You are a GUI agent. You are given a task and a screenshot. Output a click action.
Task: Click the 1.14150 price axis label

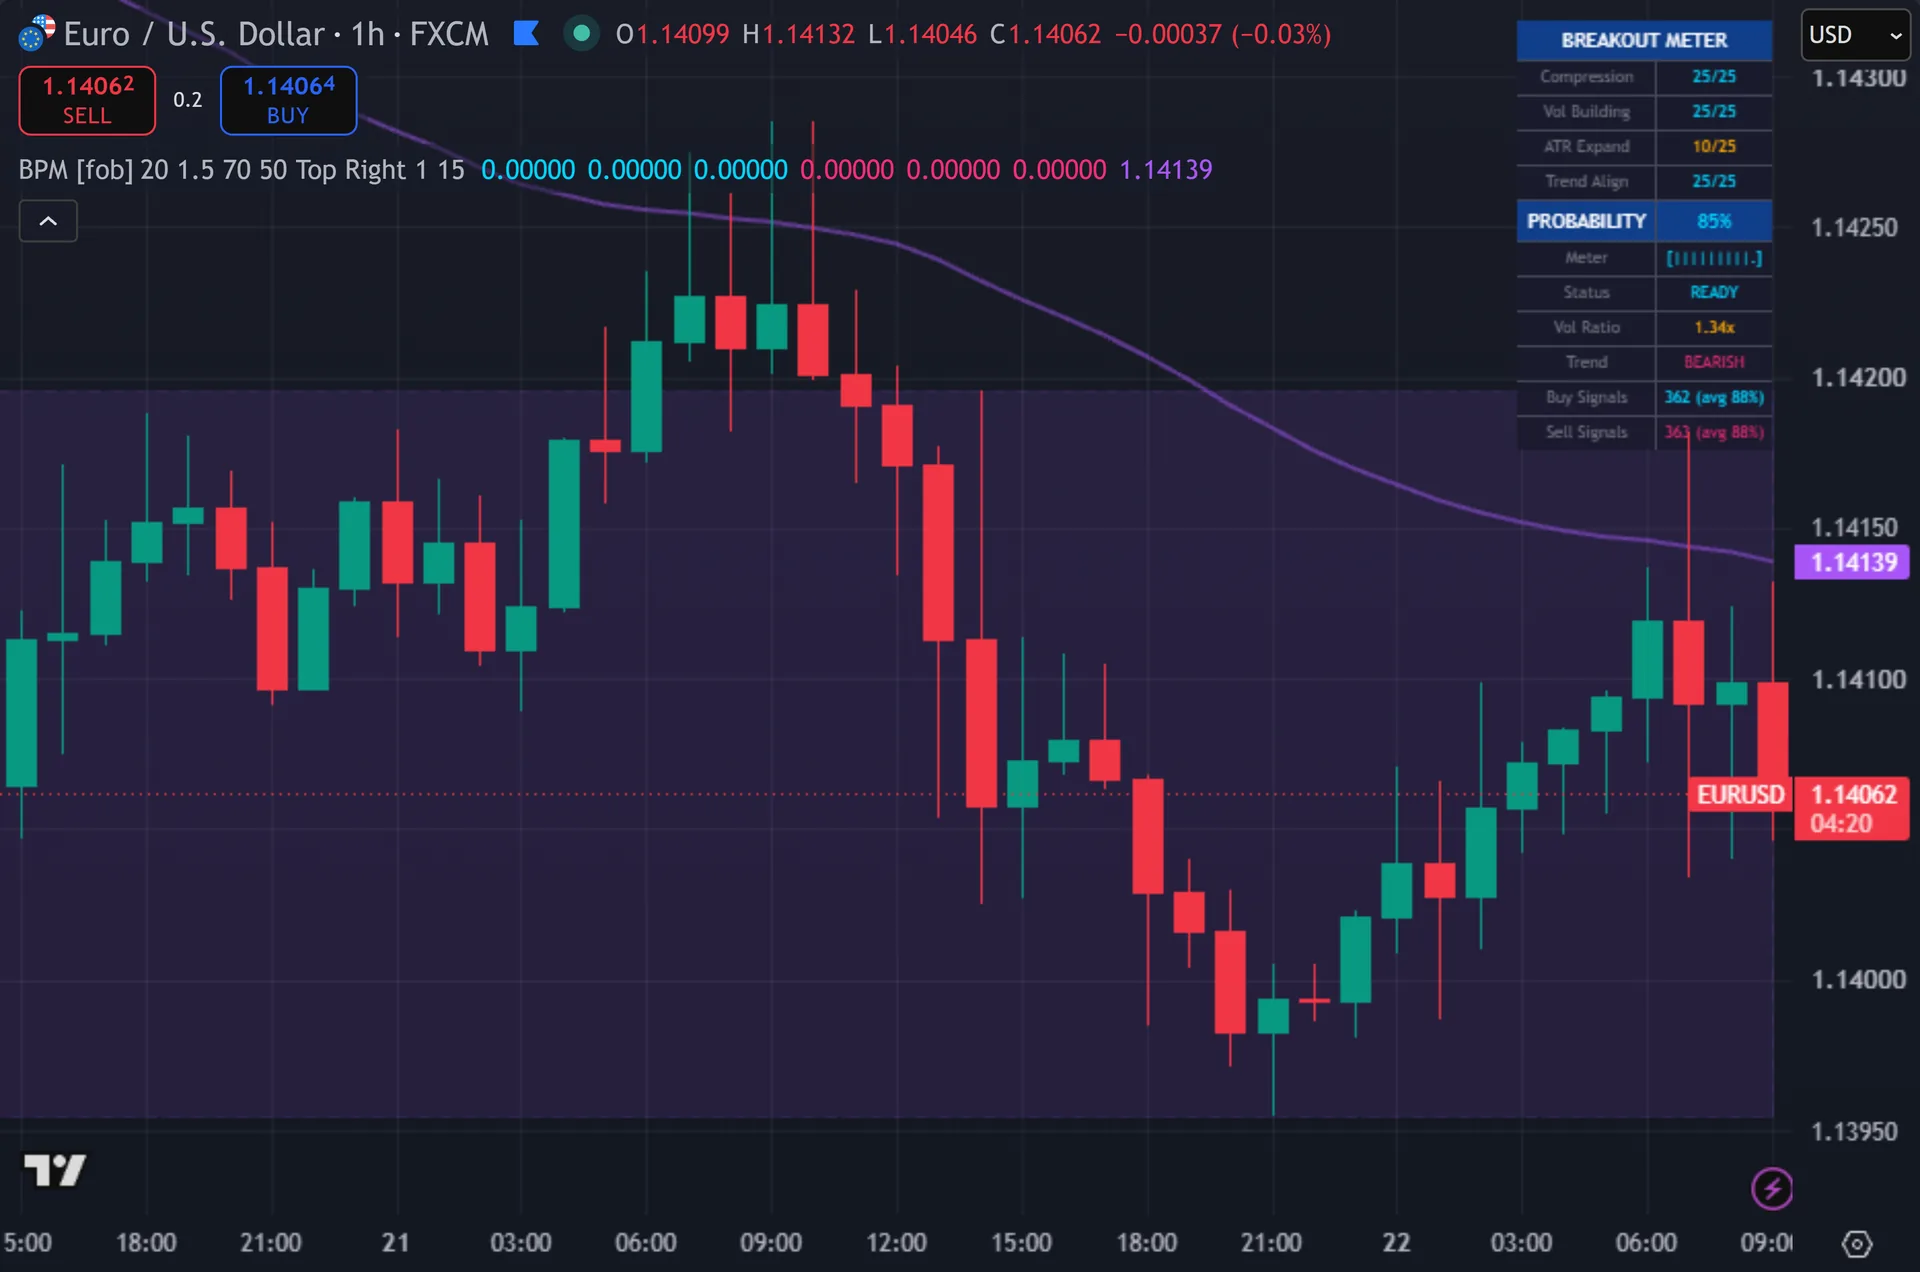coord(1854,528)
